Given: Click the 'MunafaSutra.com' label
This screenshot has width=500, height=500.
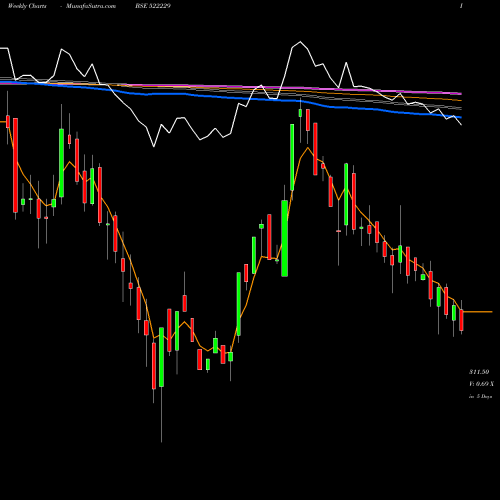Looking at the screenshot, I should 91,6.
